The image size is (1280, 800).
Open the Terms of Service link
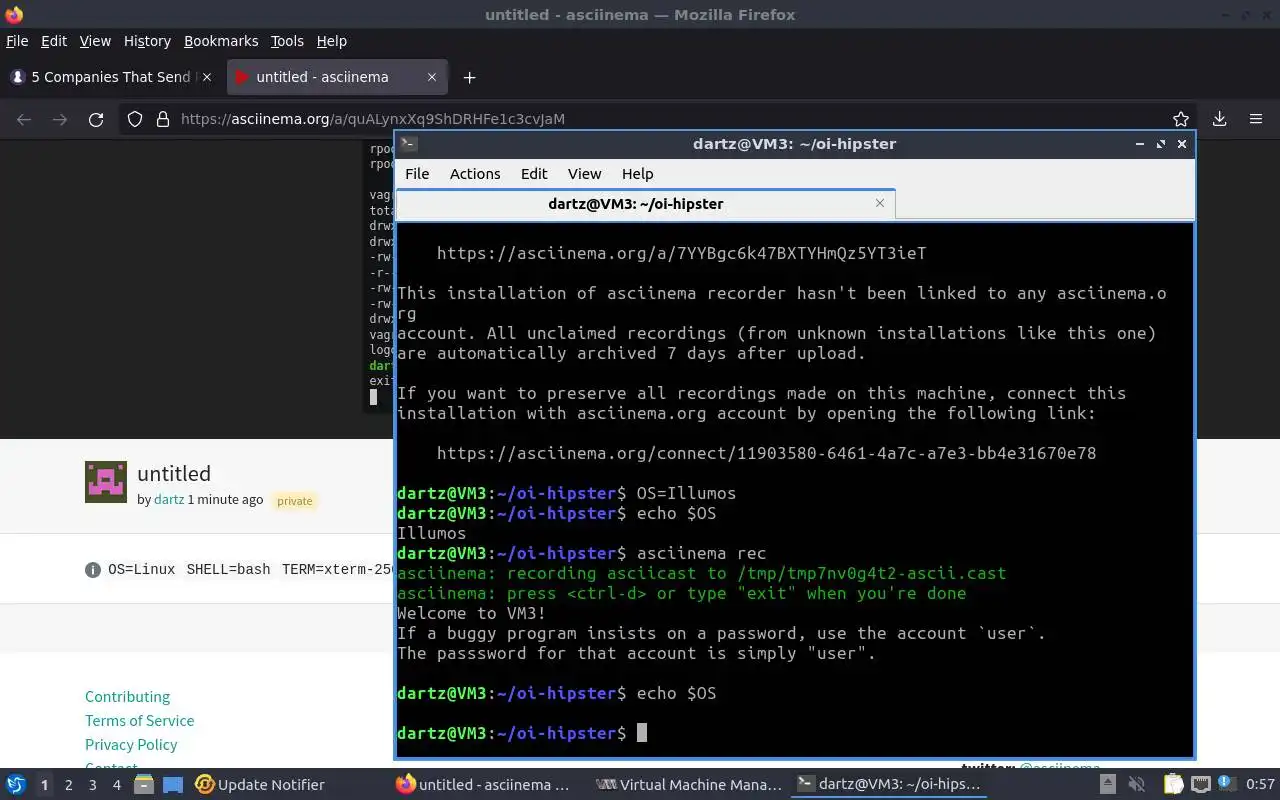point(139,721)
